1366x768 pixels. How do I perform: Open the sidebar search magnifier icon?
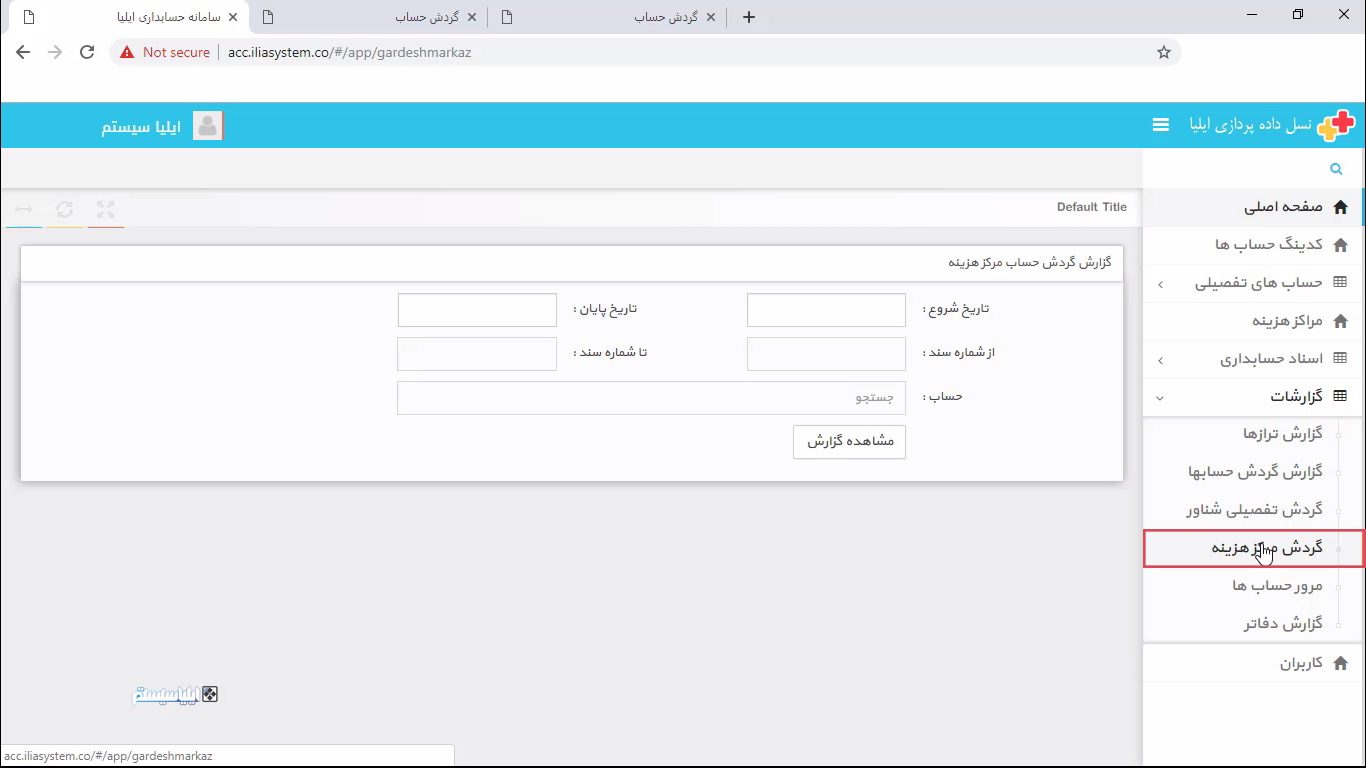tap(1336, 168)
